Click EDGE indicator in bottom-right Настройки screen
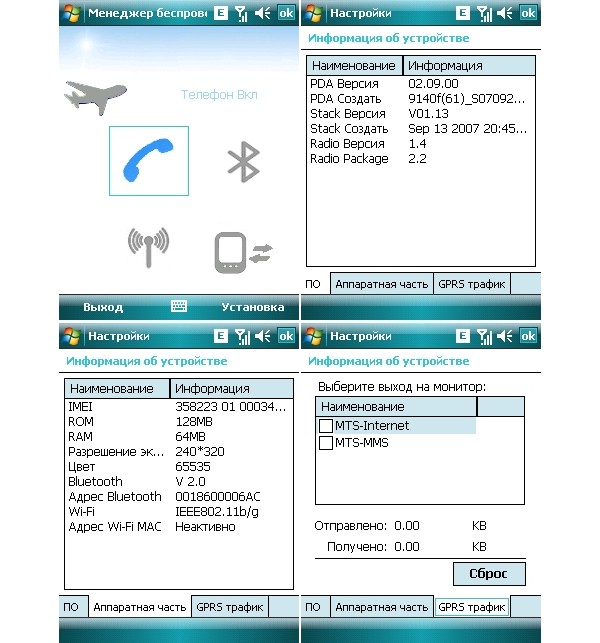 (463, 336)
